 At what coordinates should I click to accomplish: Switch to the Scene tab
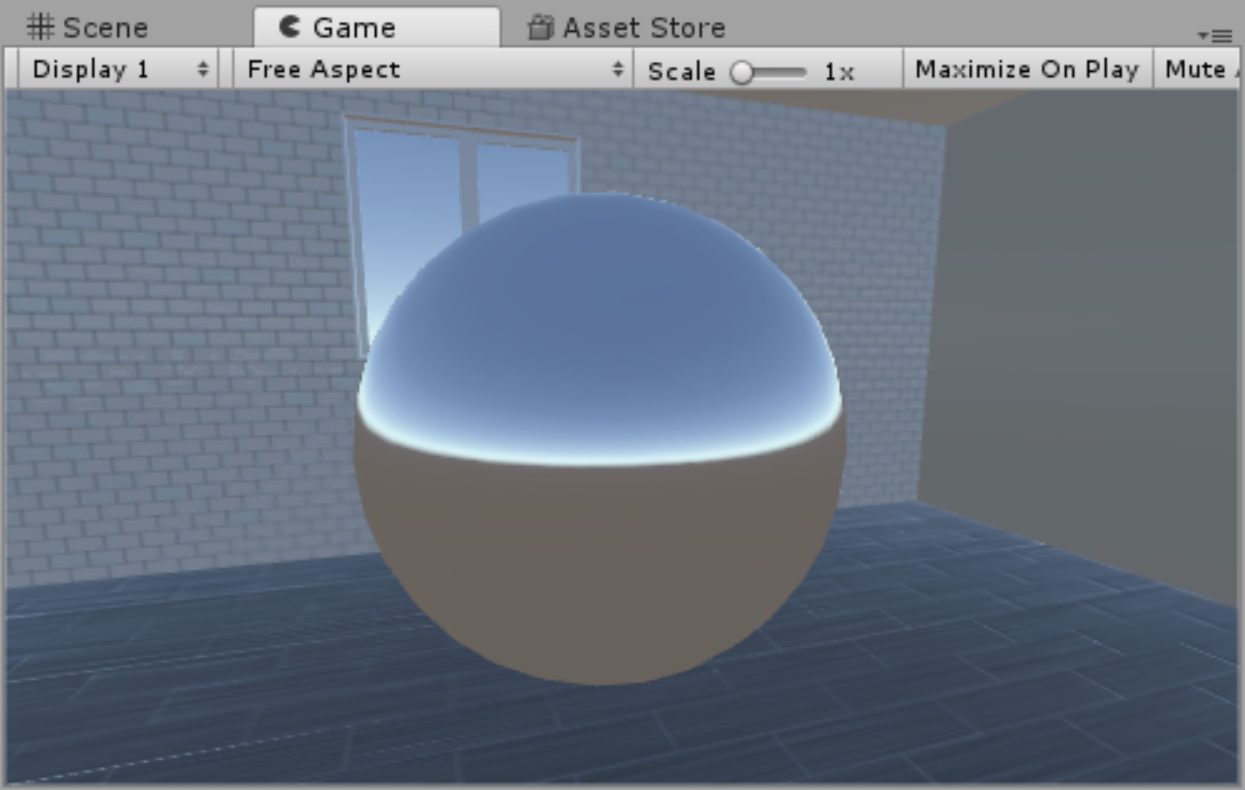[88, 27]
